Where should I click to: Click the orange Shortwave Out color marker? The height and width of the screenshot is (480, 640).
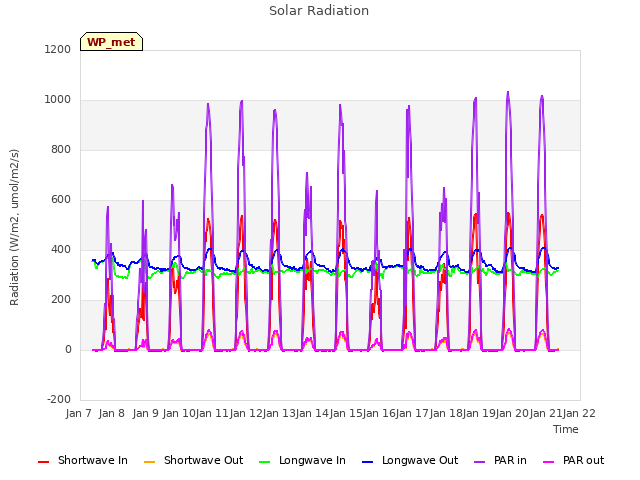(149, 462)
